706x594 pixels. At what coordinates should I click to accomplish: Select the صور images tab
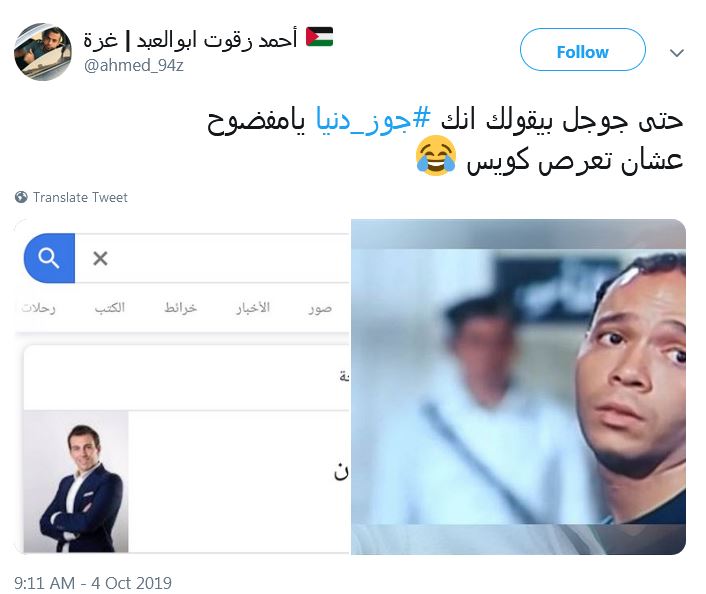click(x=320, y=308)
